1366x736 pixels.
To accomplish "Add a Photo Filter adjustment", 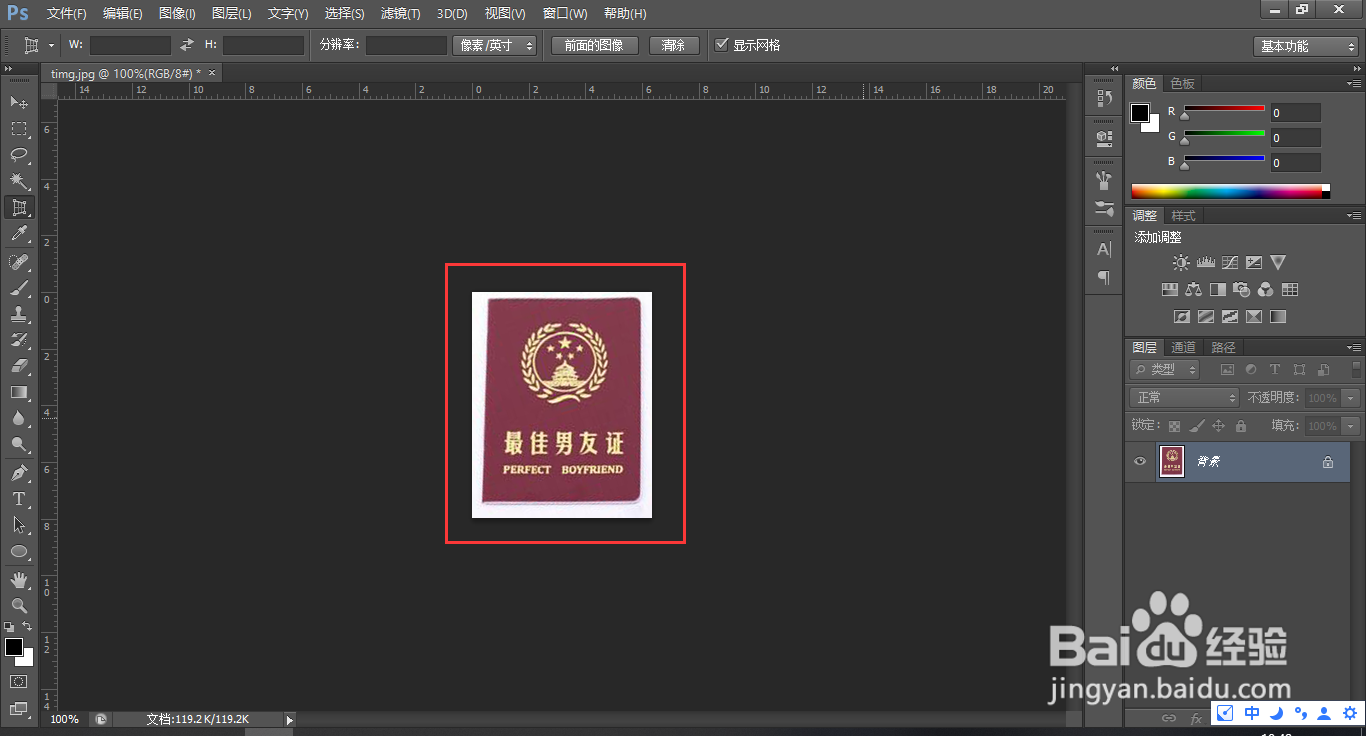I will coord(1242,290).
